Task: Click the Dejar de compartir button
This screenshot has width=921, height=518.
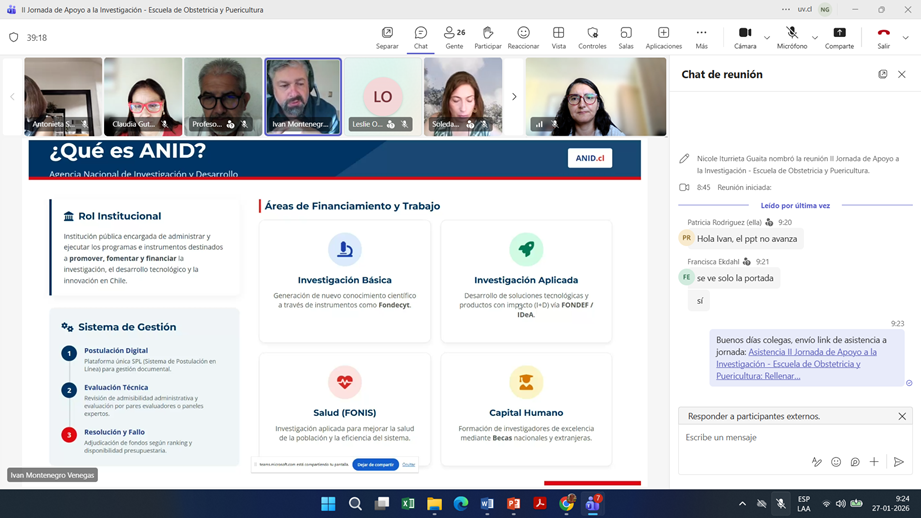Action: [375, 464]
